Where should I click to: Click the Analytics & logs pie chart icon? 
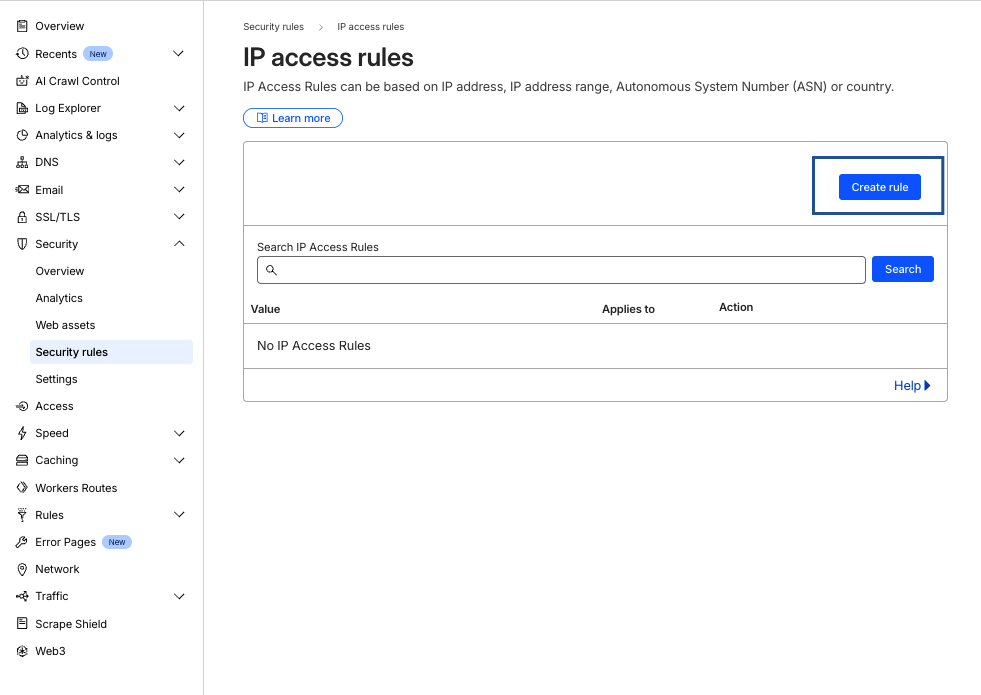pyautogui.click(x=22, y=135)
